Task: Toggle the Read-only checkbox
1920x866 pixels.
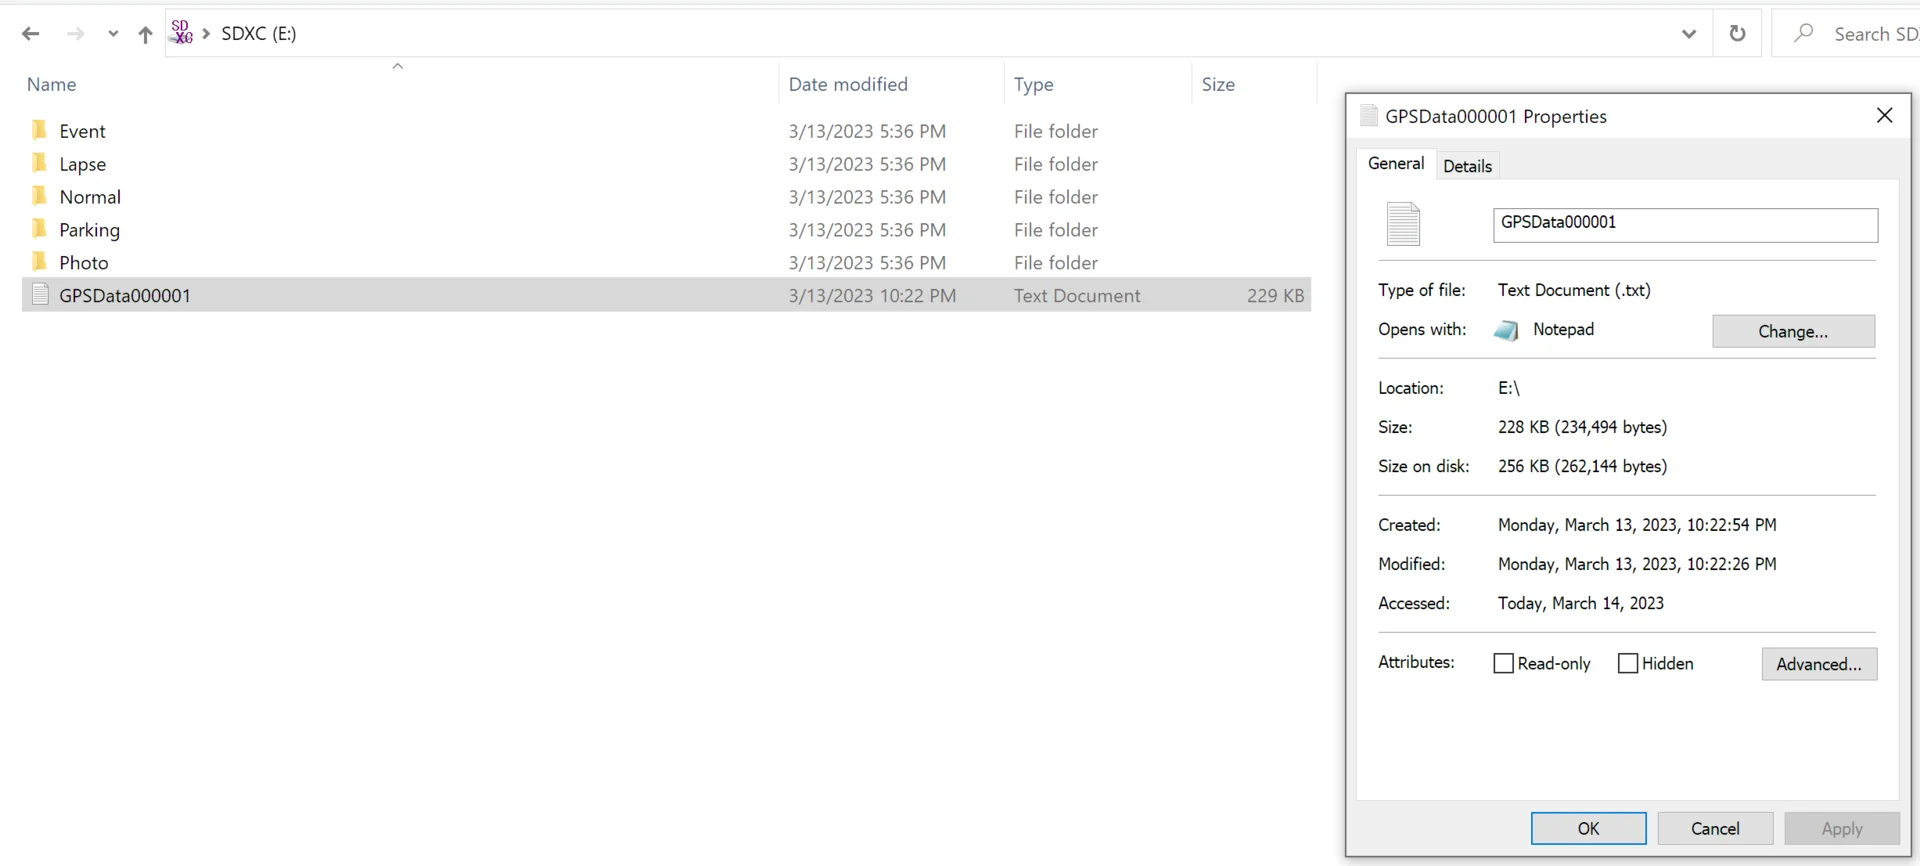Action: [x=1503, y=663]
